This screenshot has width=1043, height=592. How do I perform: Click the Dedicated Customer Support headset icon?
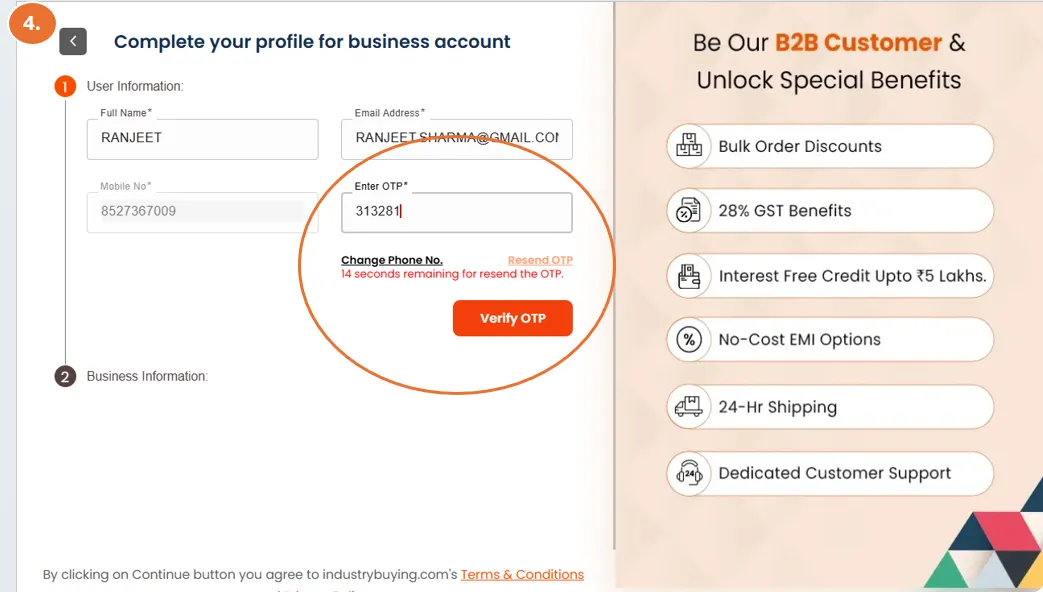(689, 473)
